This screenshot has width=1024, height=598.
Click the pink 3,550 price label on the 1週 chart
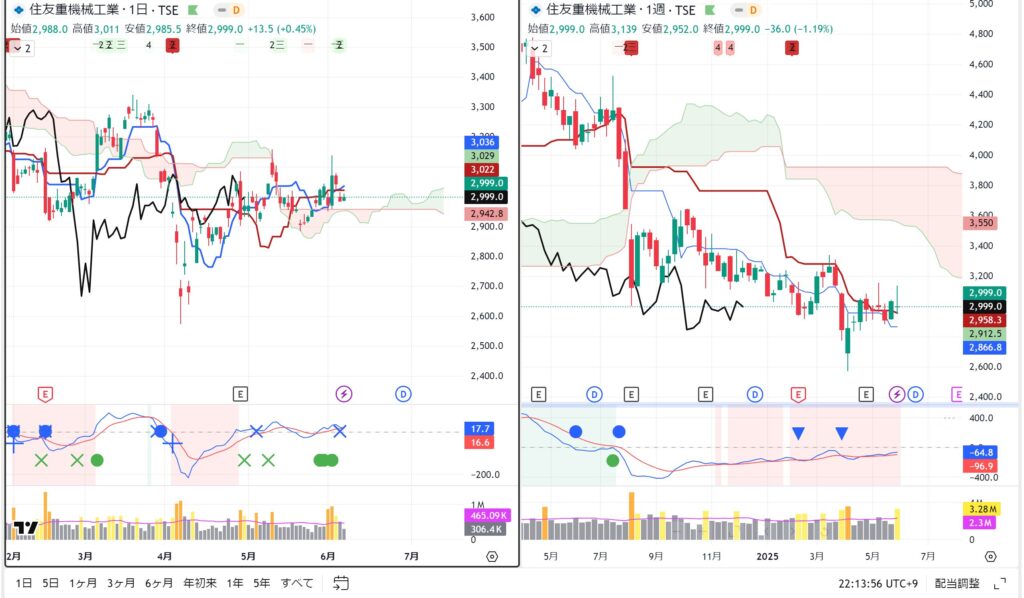[980, 223]
